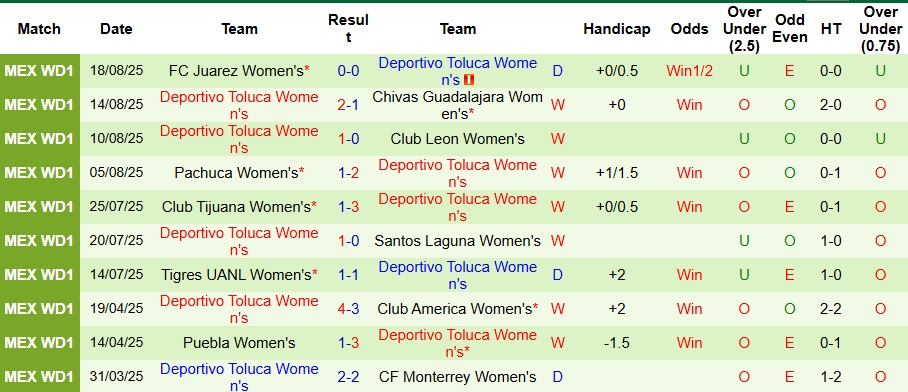This screenshot has width=908, height=392.
Task: Open Club America Women's team link
Action: point(457,309)
